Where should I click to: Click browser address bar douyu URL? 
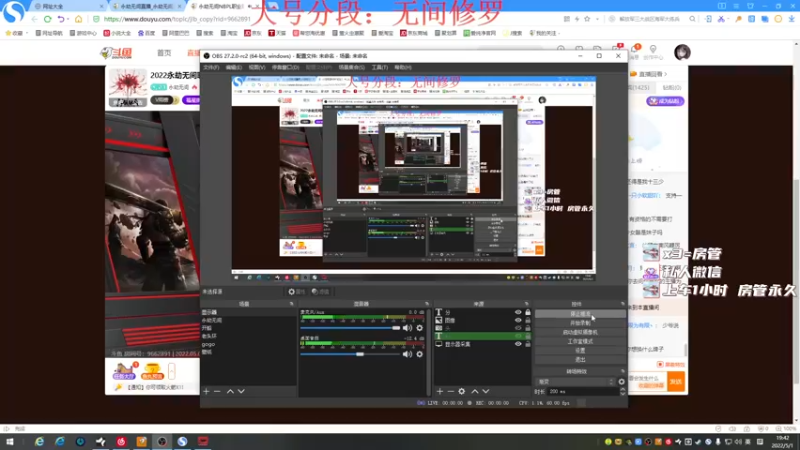point(177,19)
